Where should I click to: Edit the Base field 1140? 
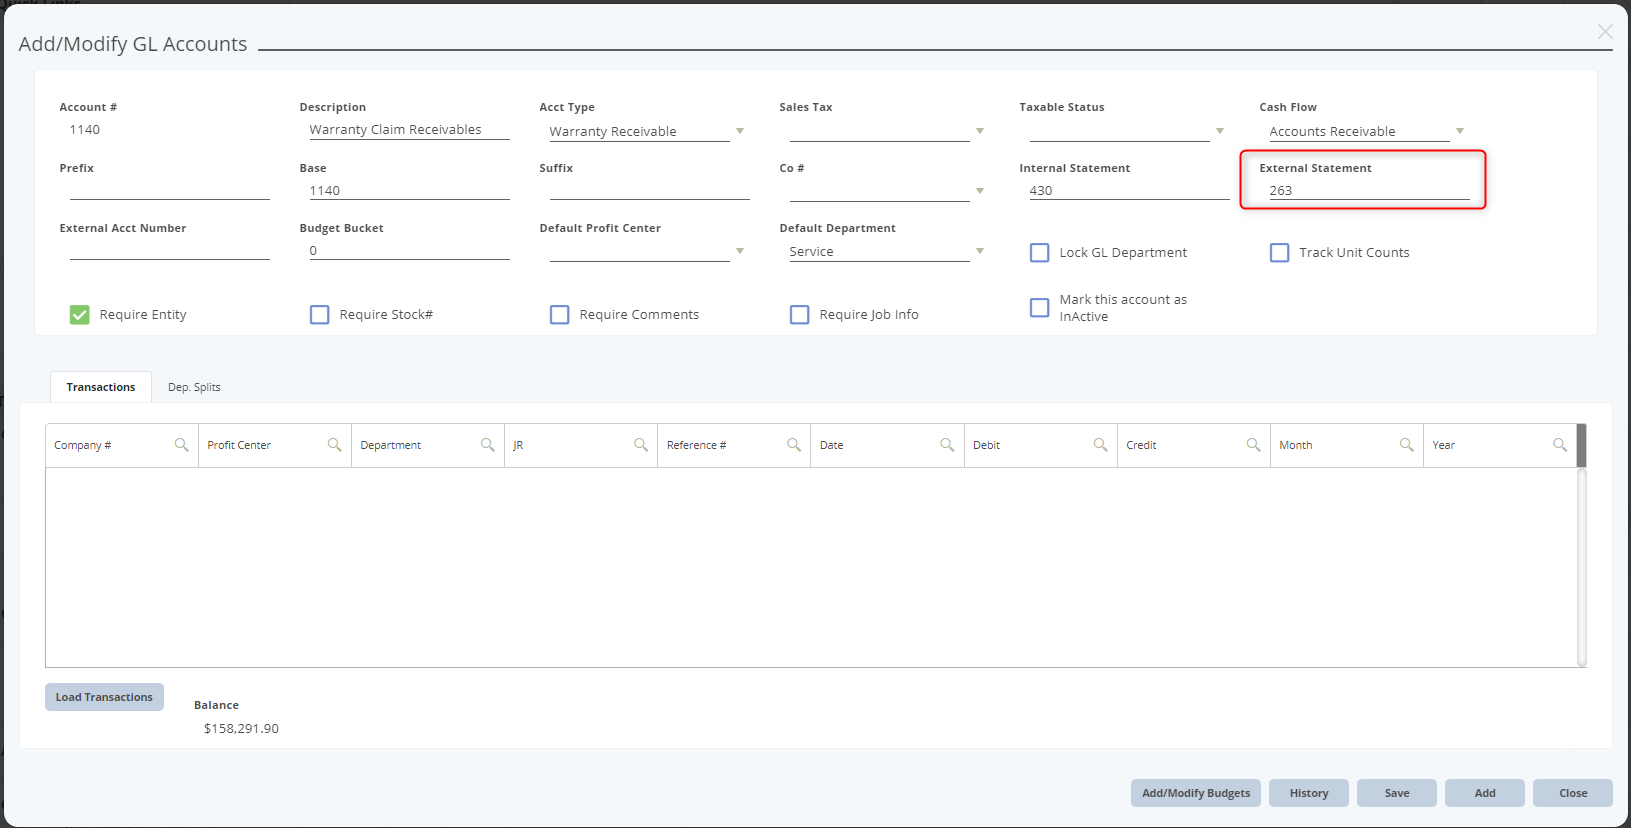pyautogui.click(x=409, y=190)
